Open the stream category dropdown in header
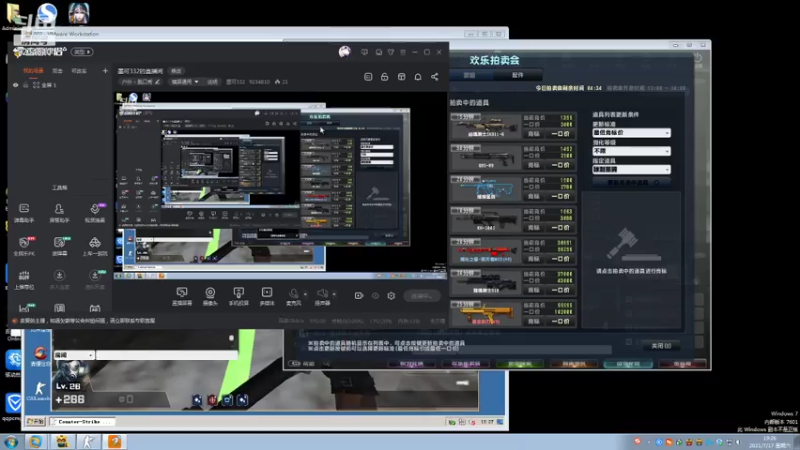The height and width of the screenshot is (450, 800). 185,82
